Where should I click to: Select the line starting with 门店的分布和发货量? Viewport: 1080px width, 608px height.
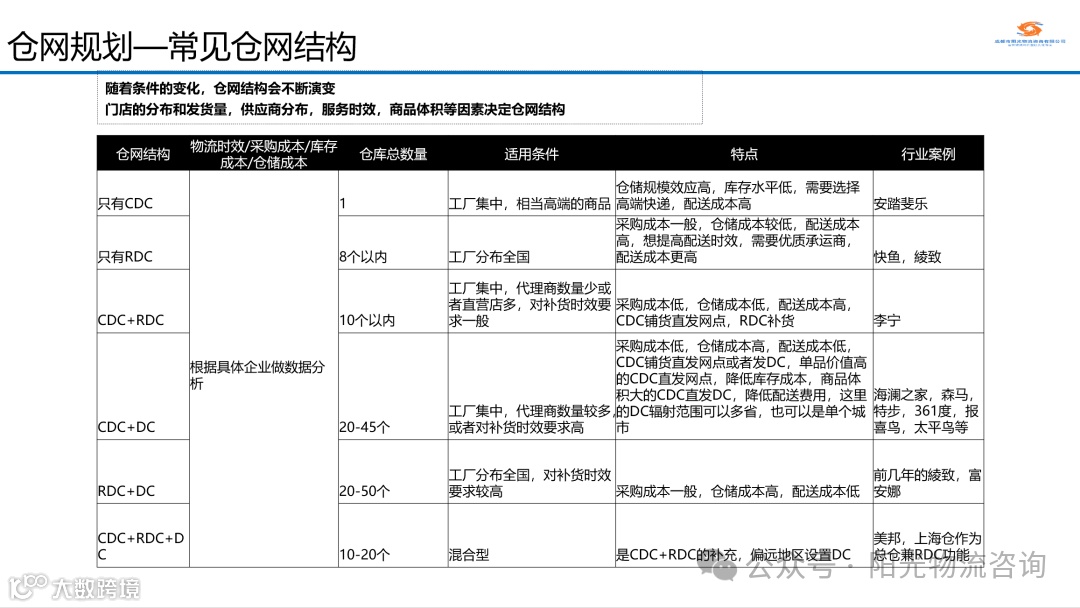click(x=335, y=109)
